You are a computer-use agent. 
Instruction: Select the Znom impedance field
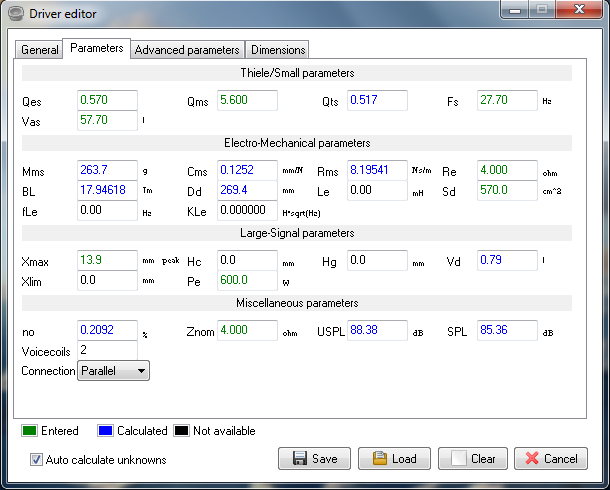247,330
